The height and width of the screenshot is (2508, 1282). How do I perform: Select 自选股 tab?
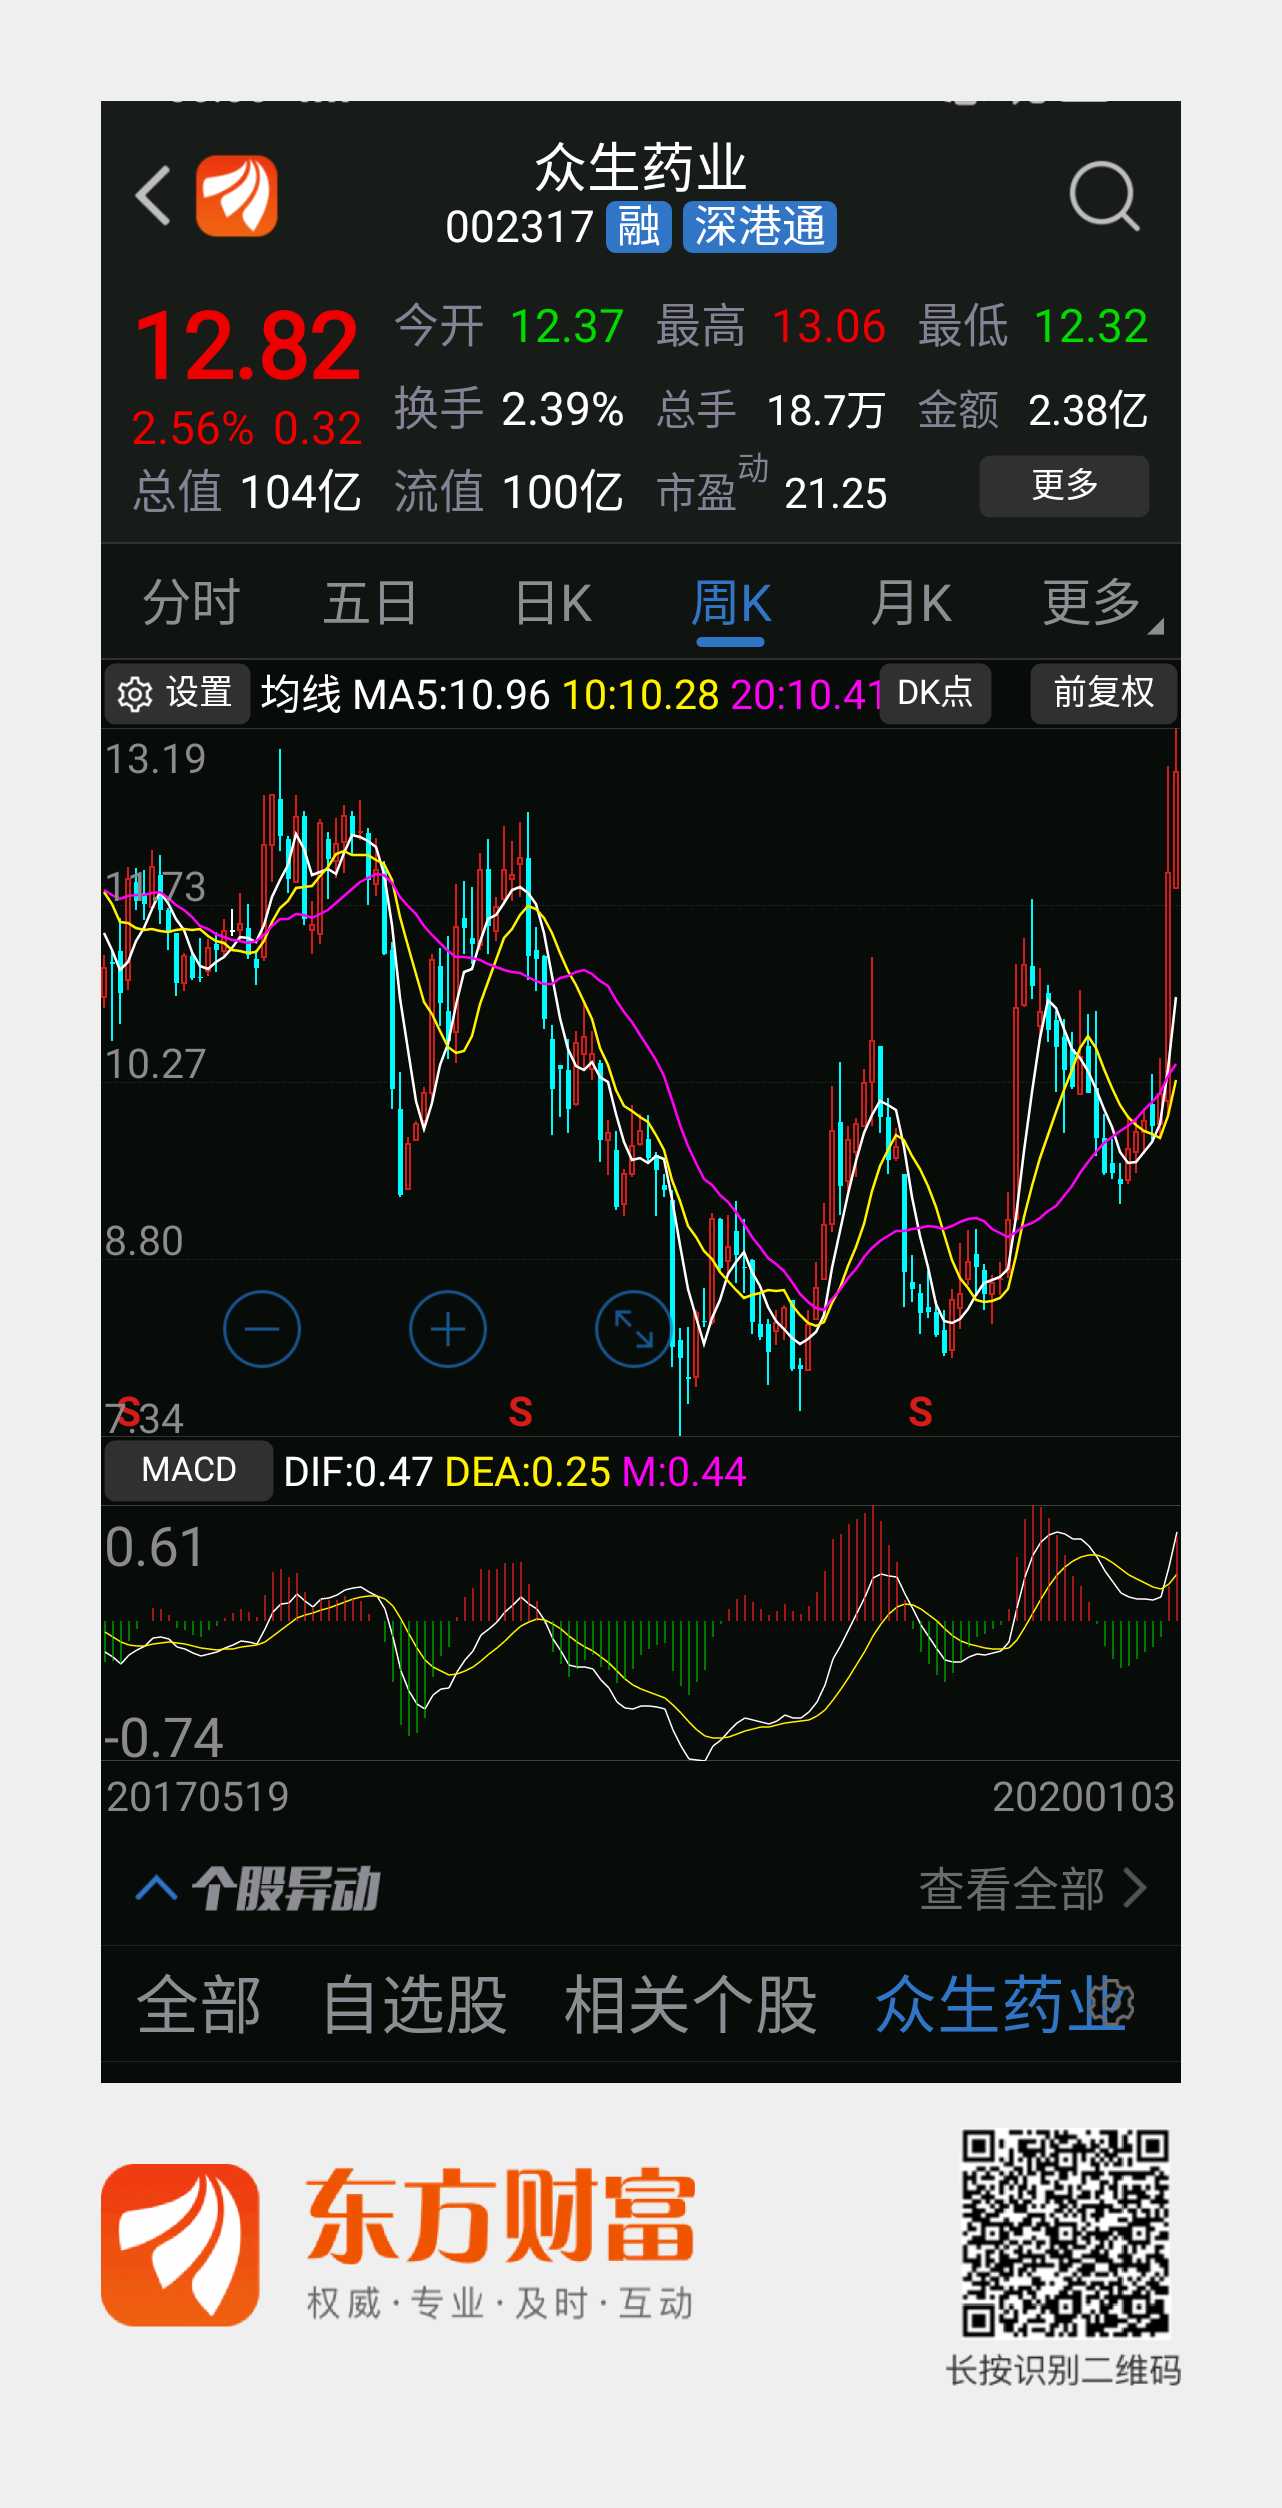pyautogui.click(x=414, y=2004)
